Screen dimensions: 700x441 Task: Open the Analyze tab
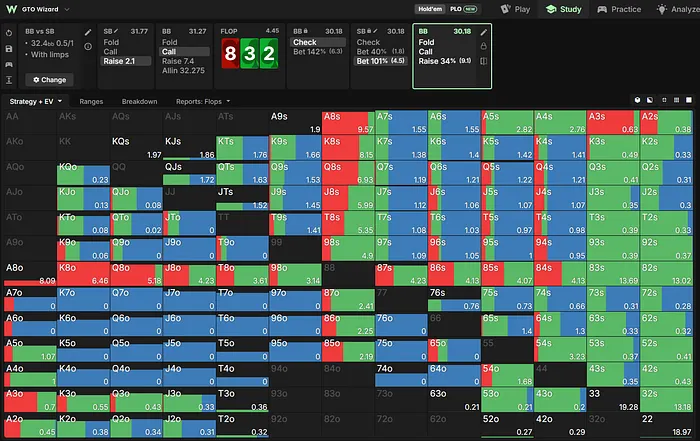coord(678,9)
